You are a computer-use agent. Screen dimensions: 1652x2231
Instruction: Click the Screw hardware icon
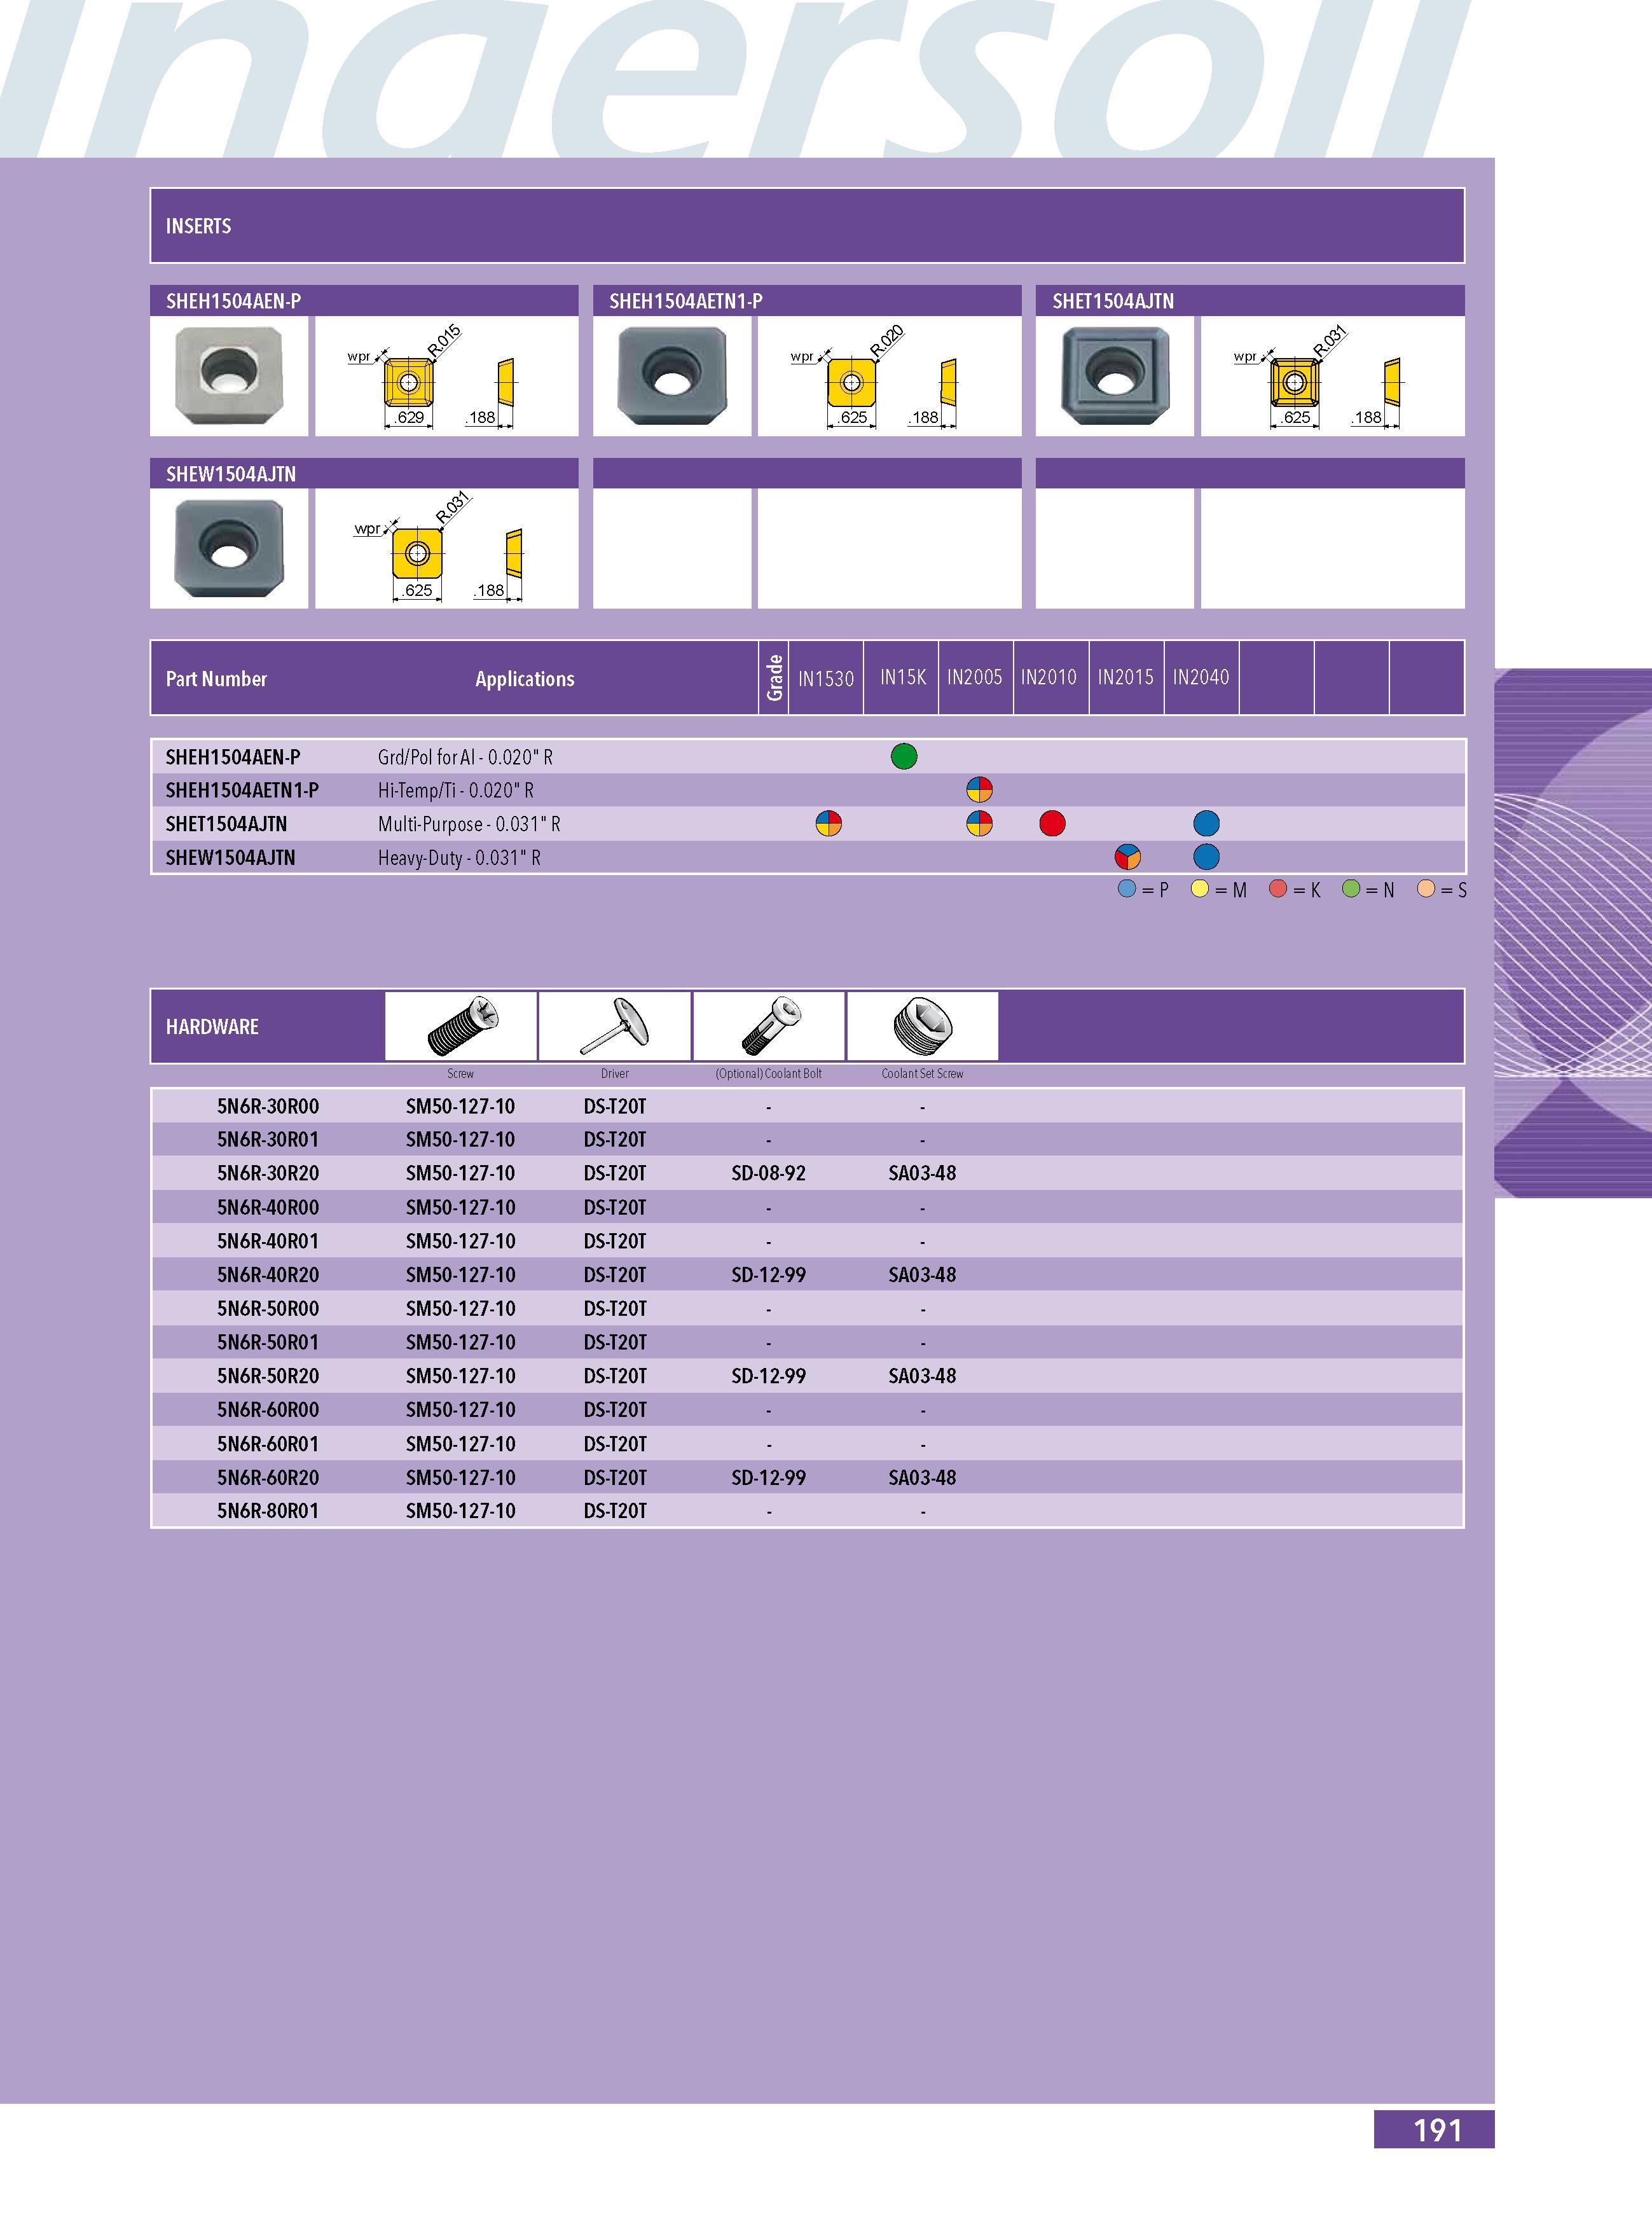coord(461,1026)
